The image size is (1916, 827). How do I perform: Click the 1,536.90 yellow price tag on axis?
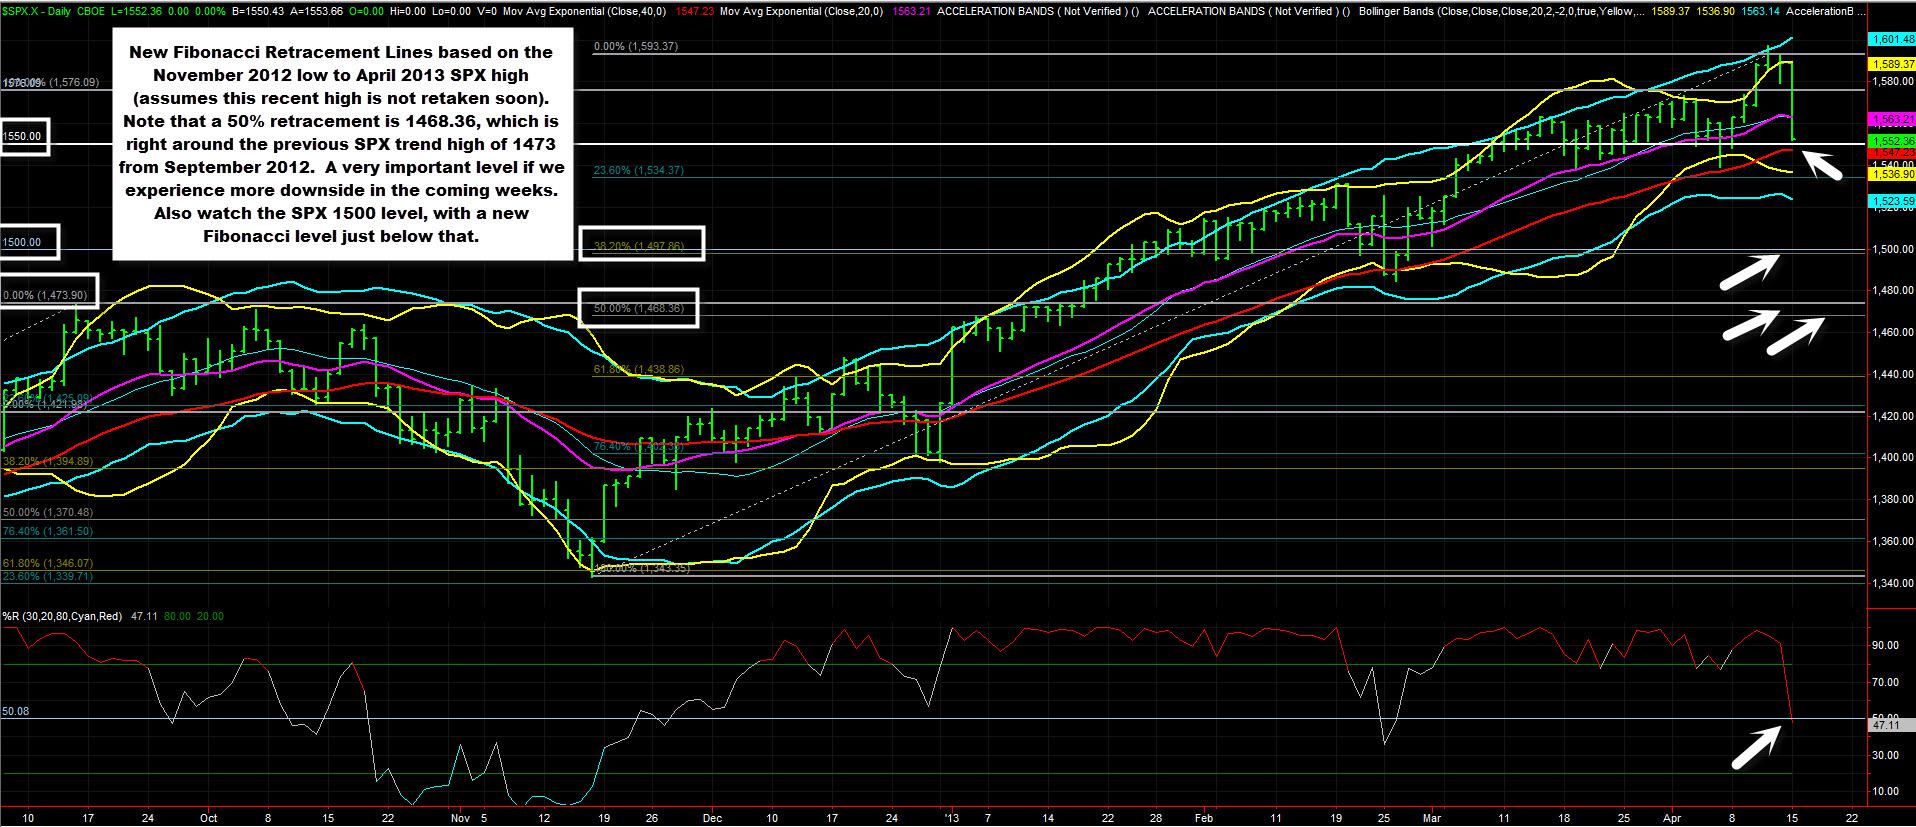pyautogui.click(x=1892, y=174)
